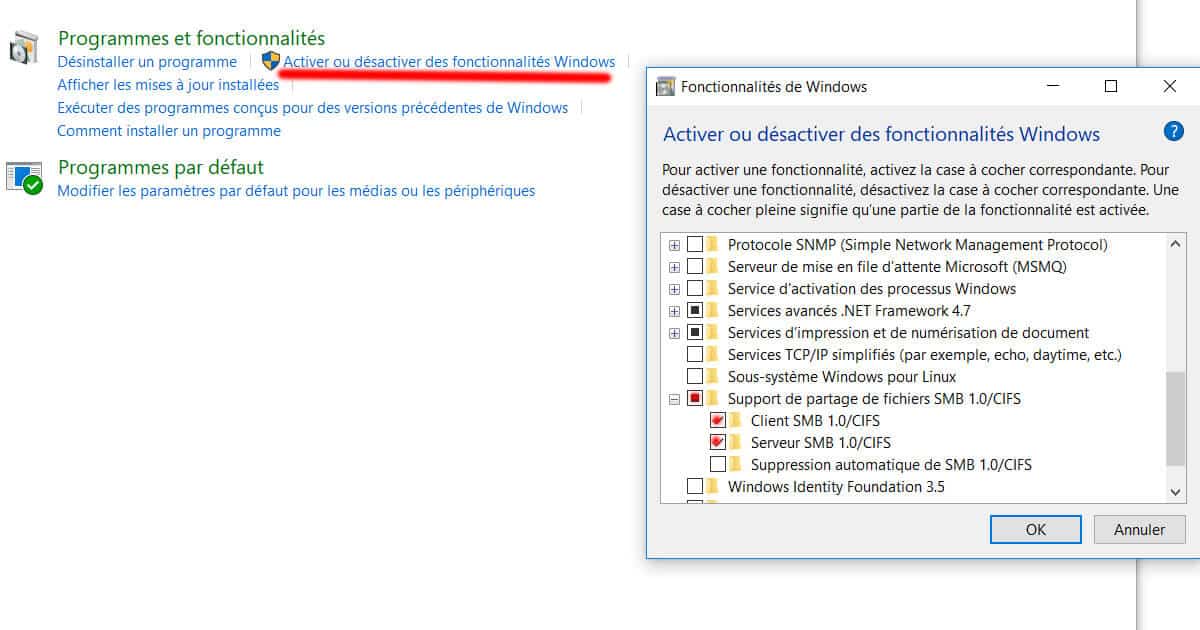Open the Programmes et fonctionnalités heading link
Viewport: 1200px width, 630px height.
(x=192, y=38)
